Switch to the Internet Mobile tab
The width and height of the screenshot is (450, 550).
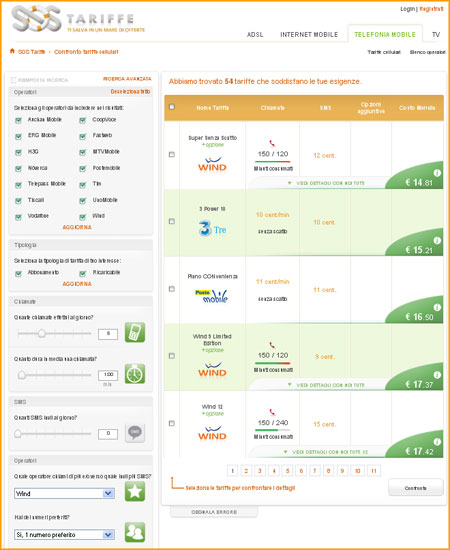(309, 35)
